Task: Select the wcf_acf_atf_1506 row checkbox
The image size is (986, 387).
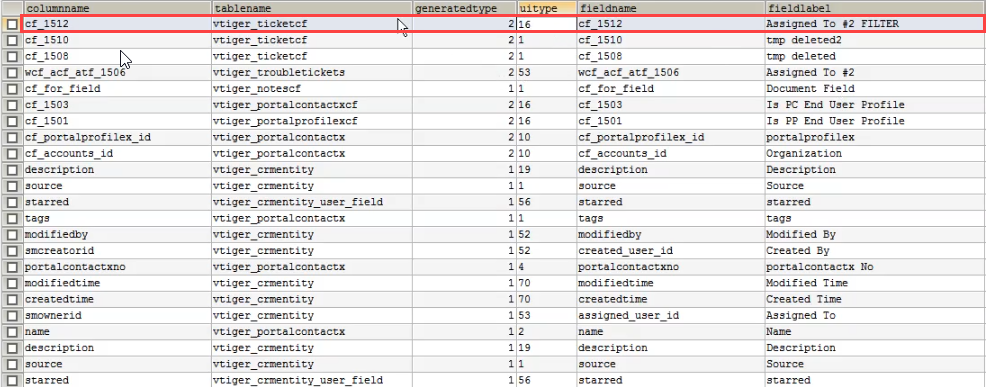Action: [x=13, y=73]
